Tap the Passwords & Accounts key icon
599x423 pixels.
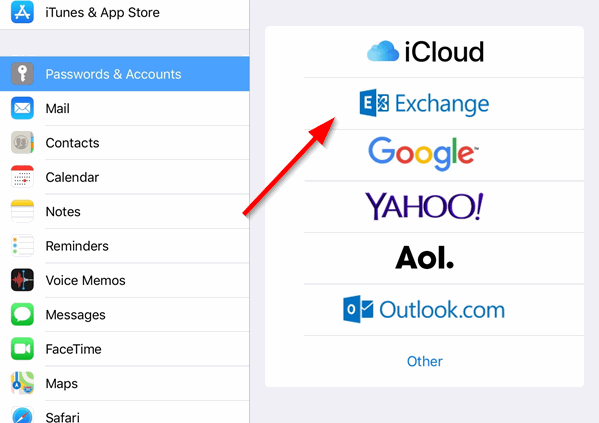[x=22, y=74]
